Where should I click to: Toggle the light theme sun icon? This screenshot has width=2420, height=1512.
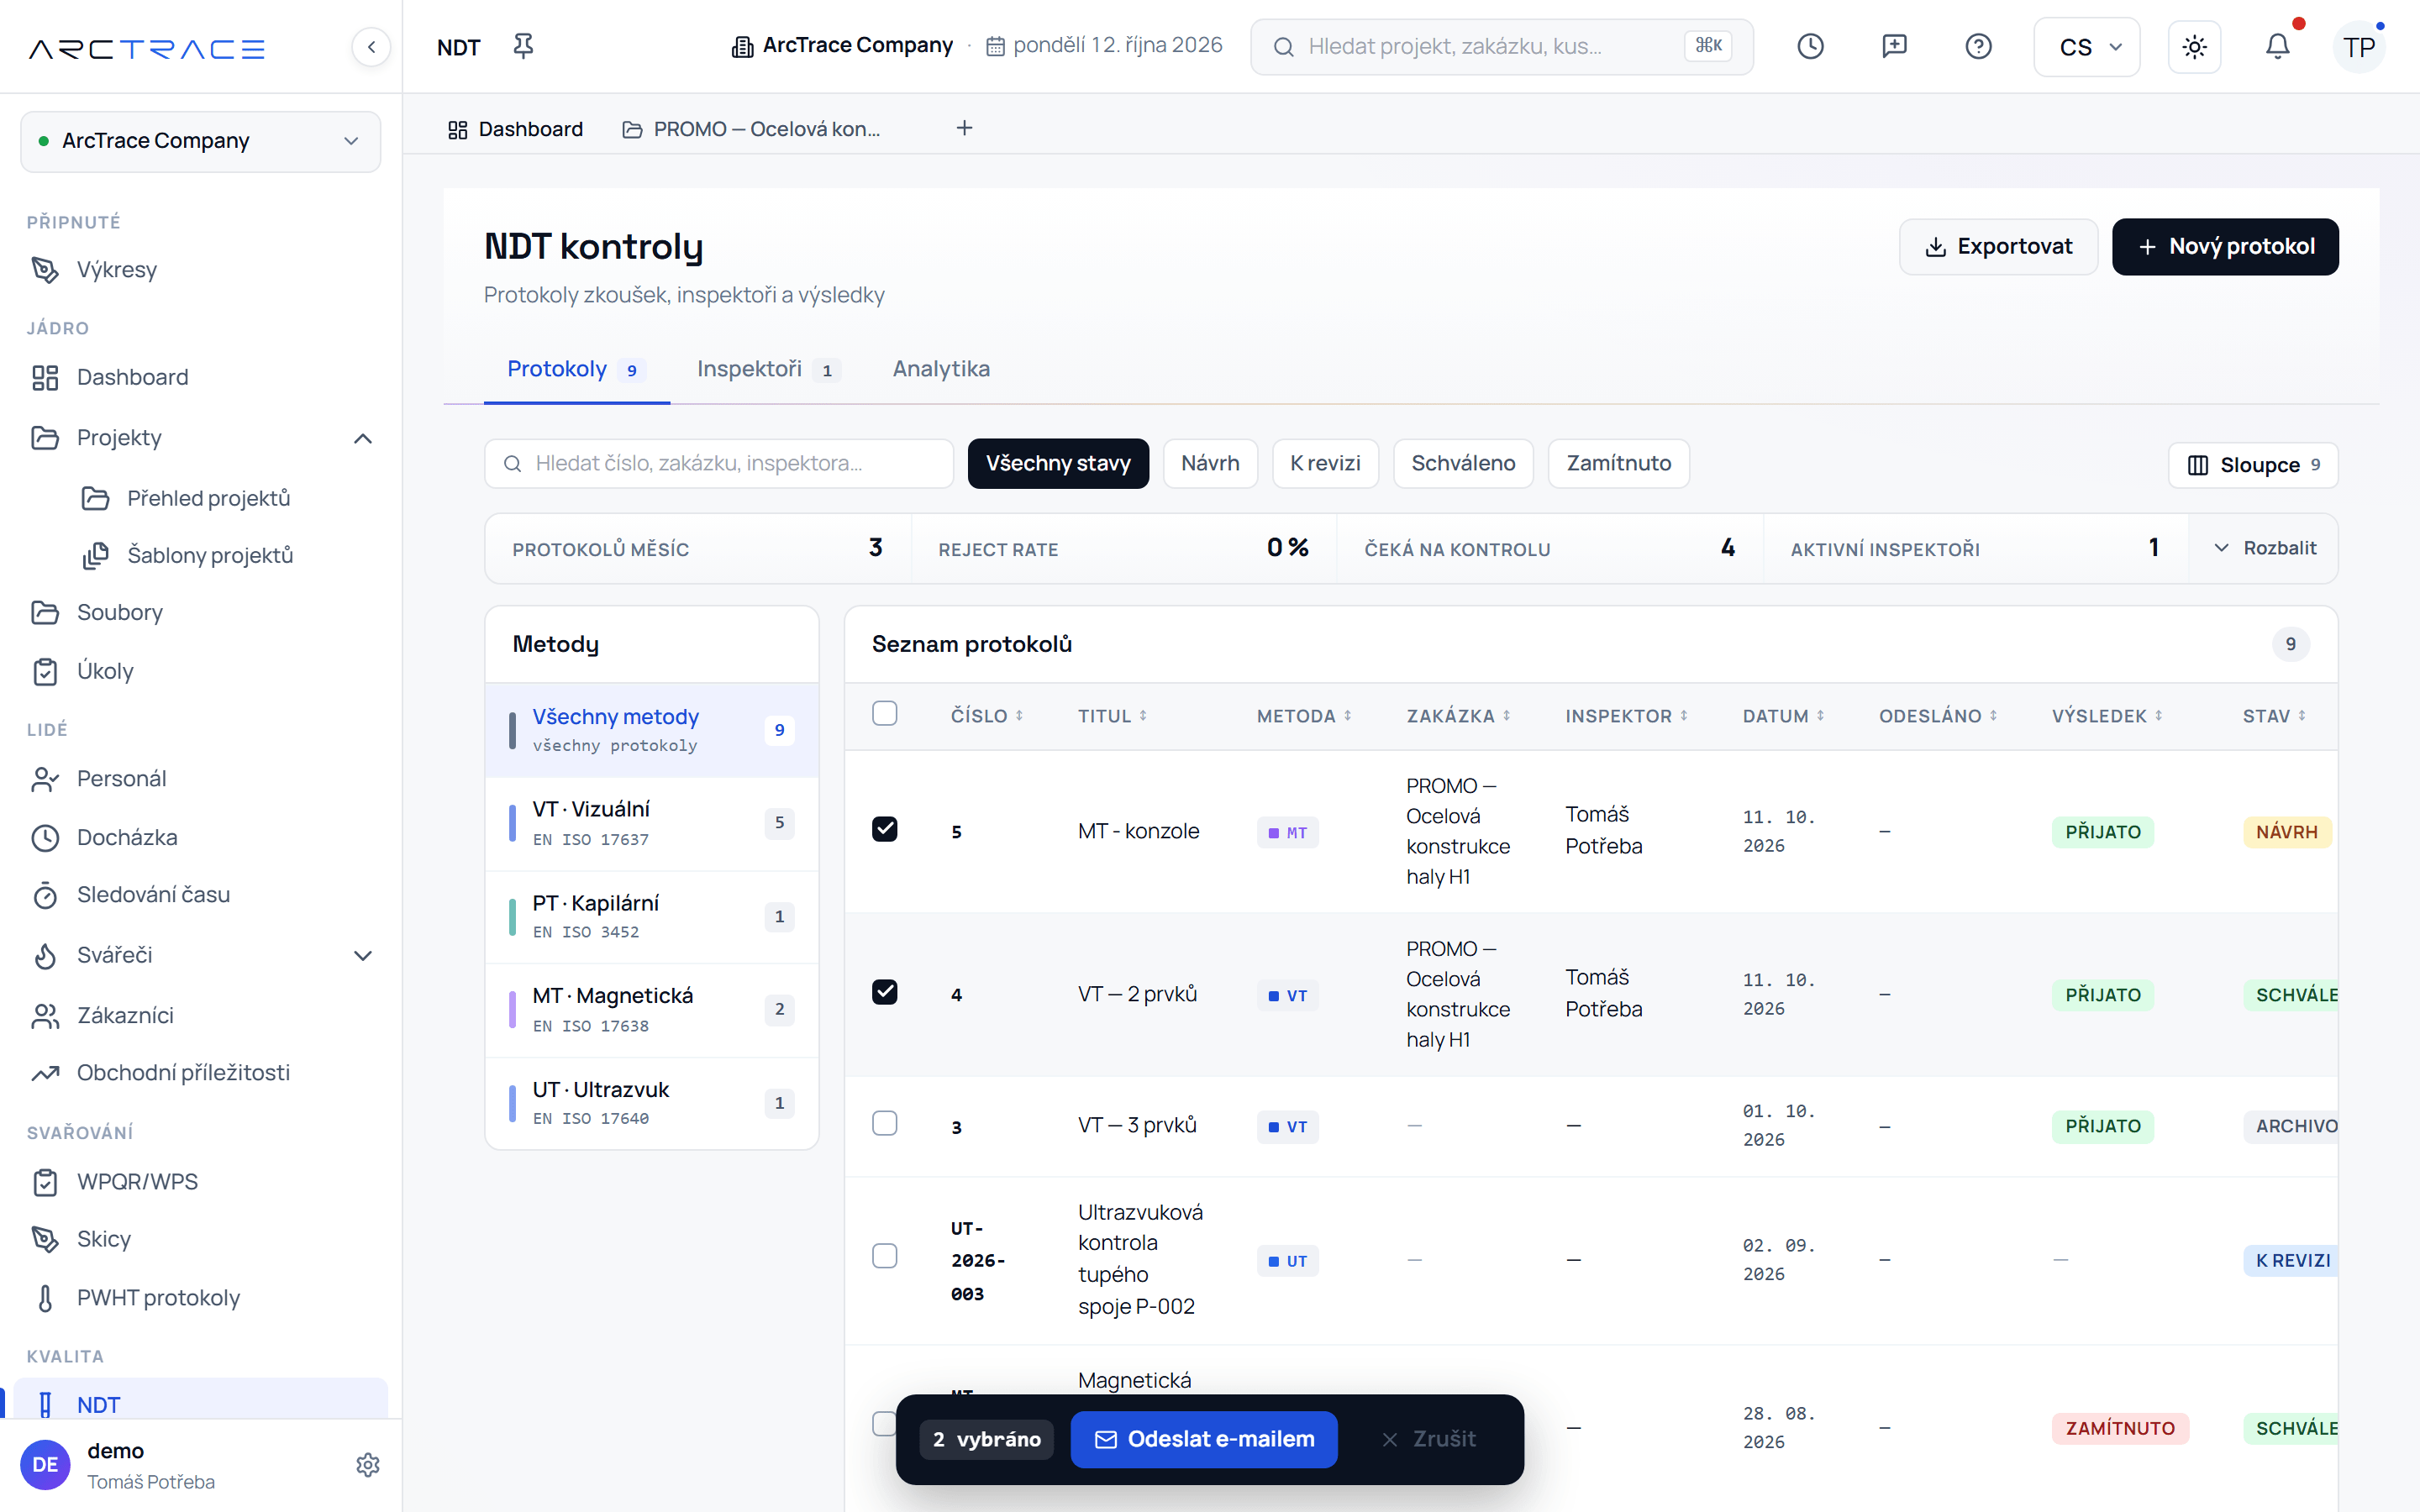click(2194, 47)
